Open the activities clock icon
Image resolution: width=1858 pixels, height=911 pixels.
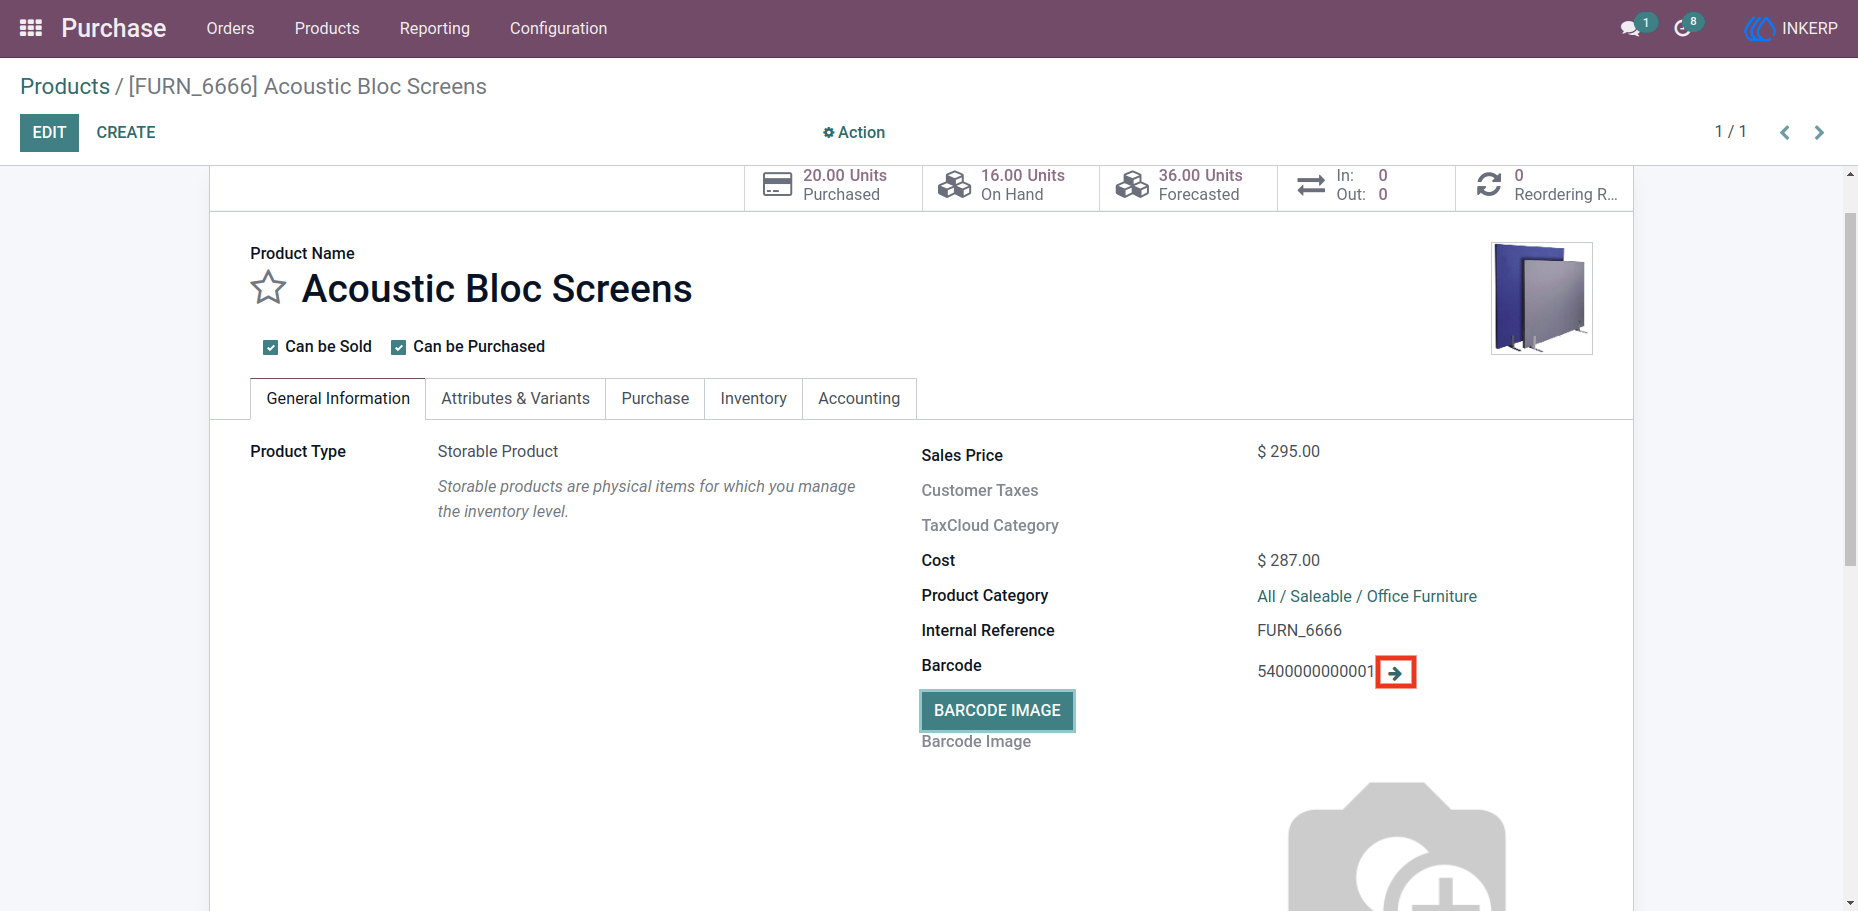[1683, 28]
